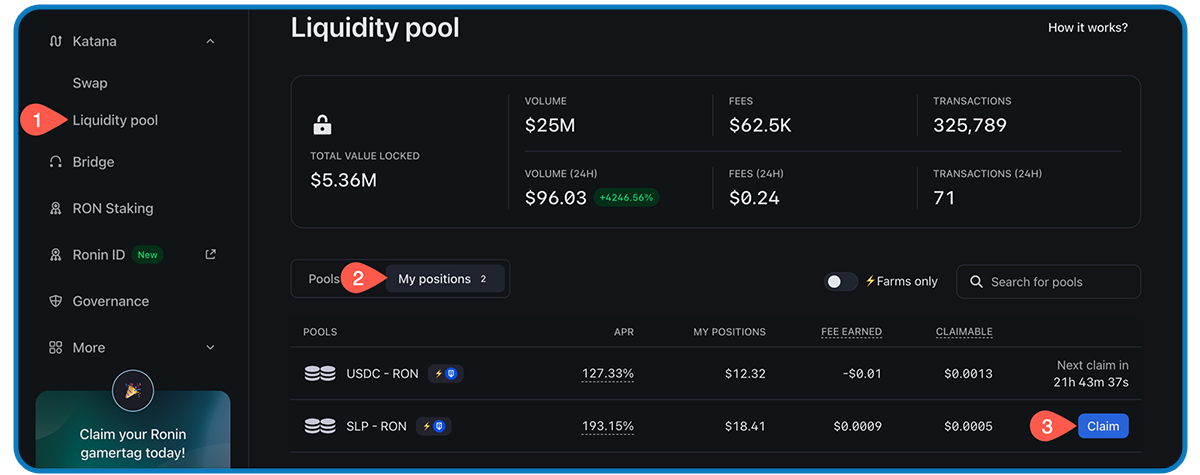Click the Governance shield icon
Screen dimensions: 1200x475
(x=56, y=301)
